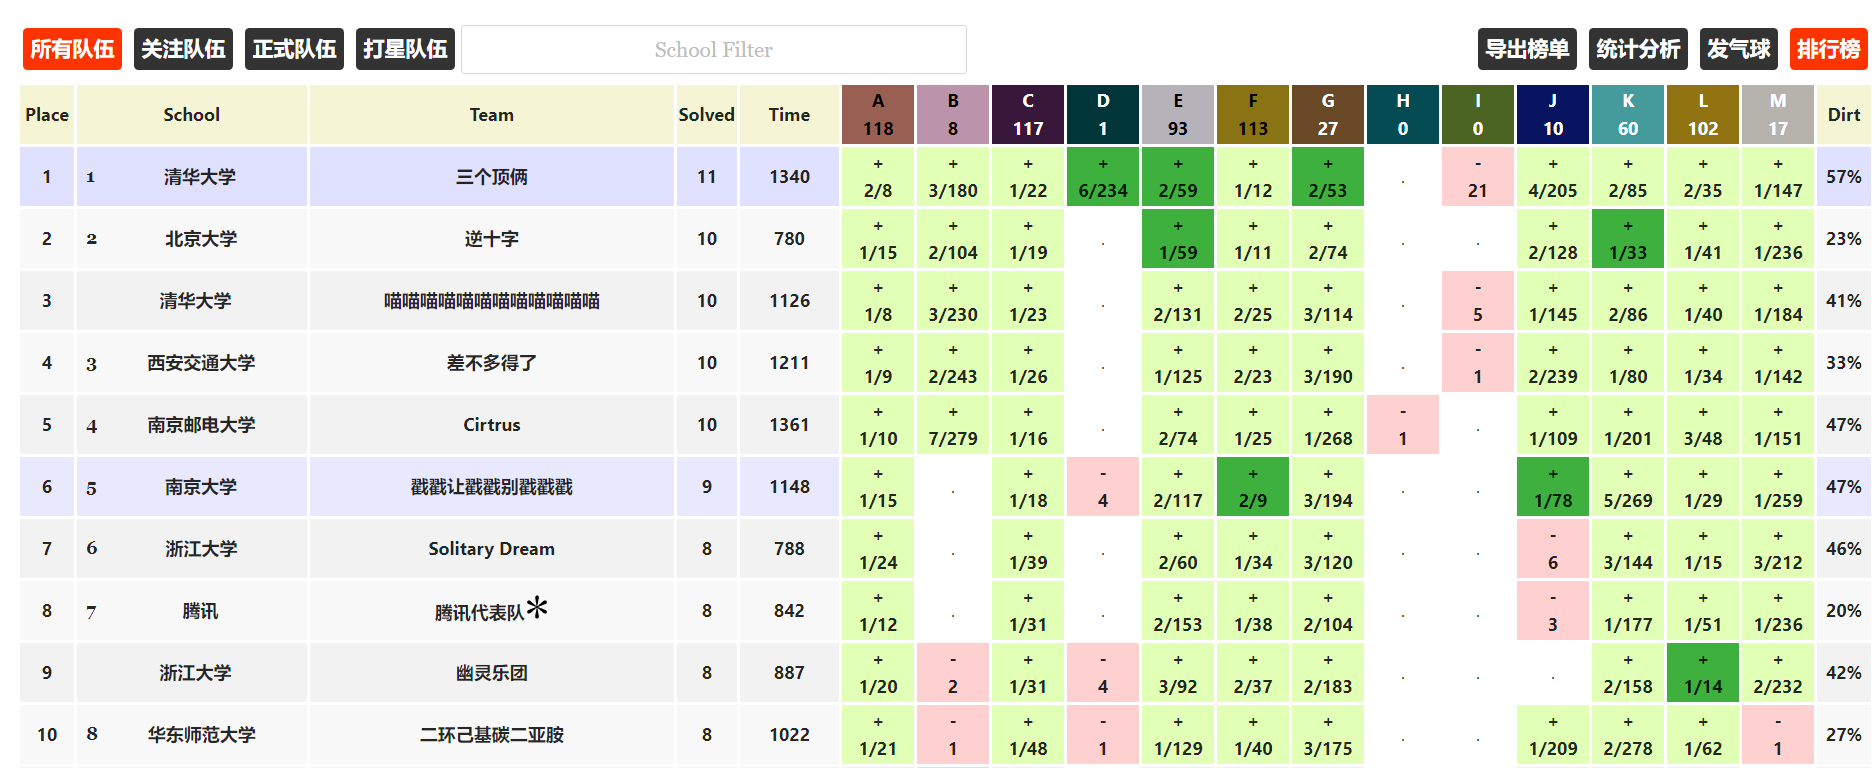
Task: Click problem J navy blue header
Action: (x=1552, y=114)
